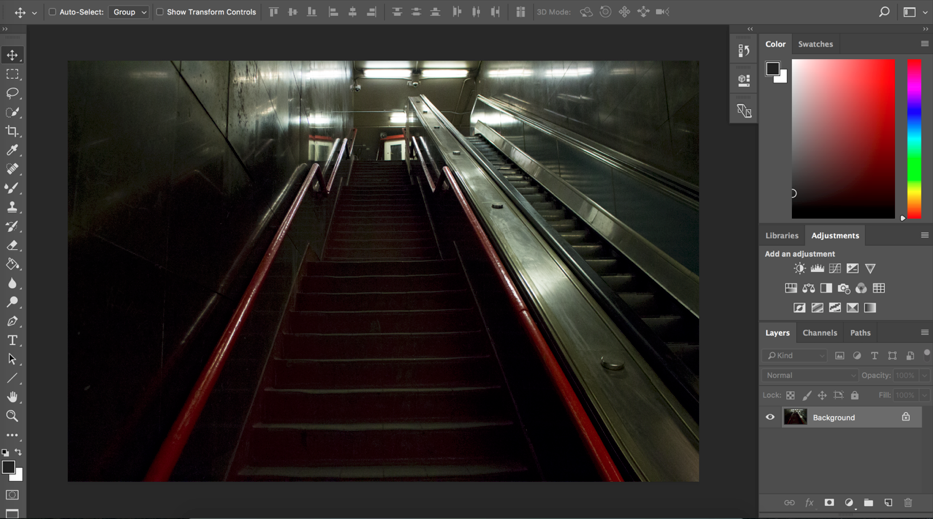Create a new group folder

[869, 502]
